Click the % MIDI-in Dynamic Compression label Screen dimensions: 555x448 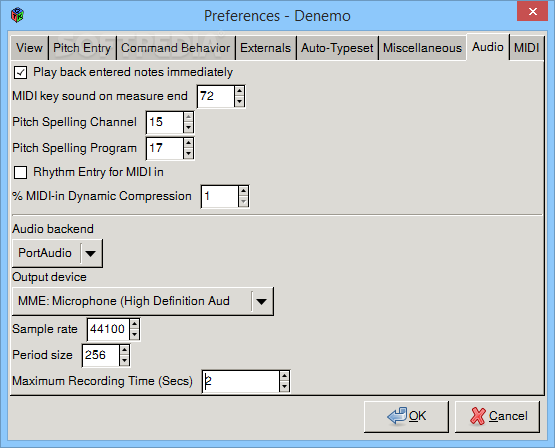coord(102,196)
